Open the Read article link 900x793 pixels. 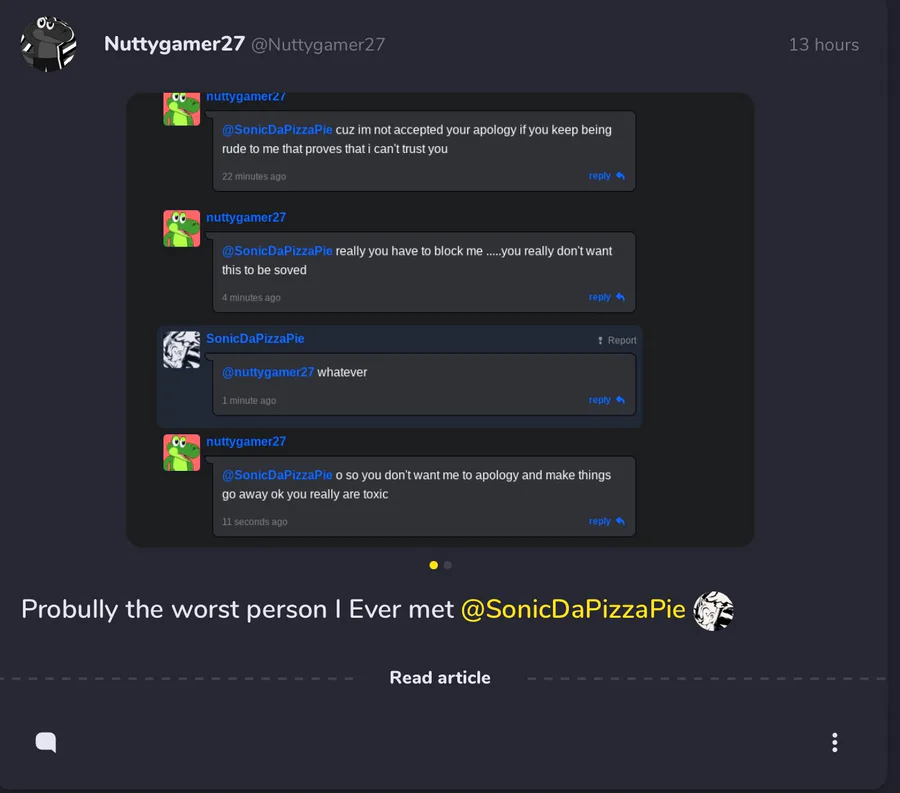440,678
